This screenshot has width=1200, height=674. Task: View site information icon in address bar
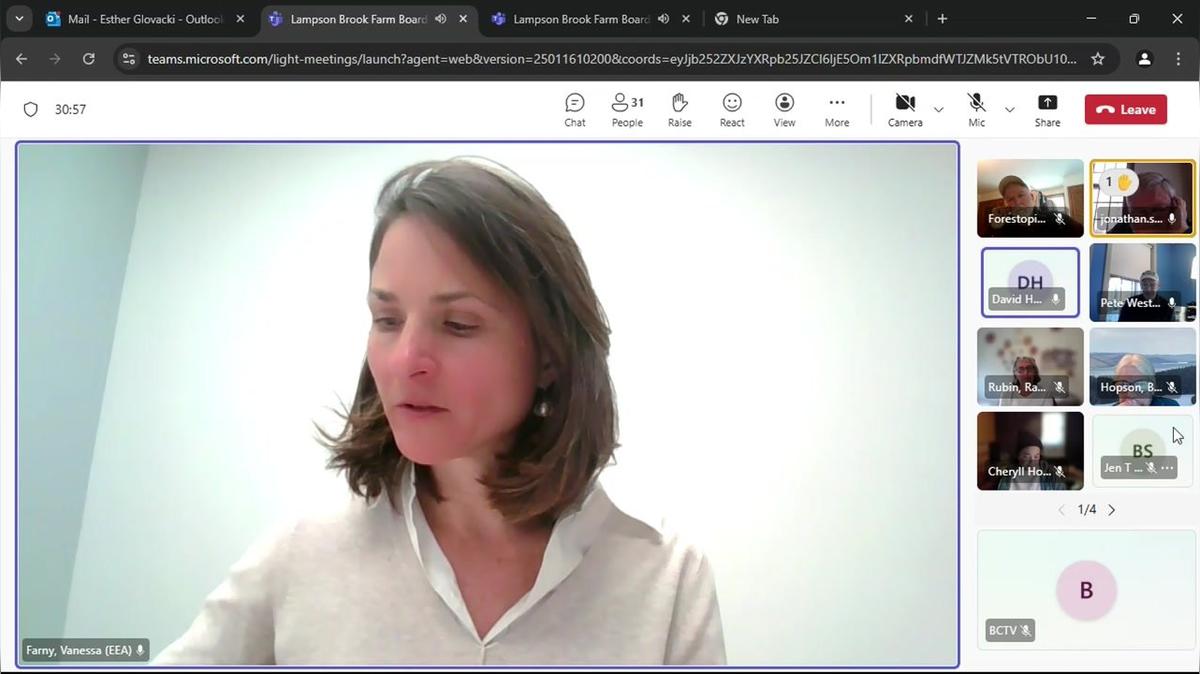pos(128,59)
